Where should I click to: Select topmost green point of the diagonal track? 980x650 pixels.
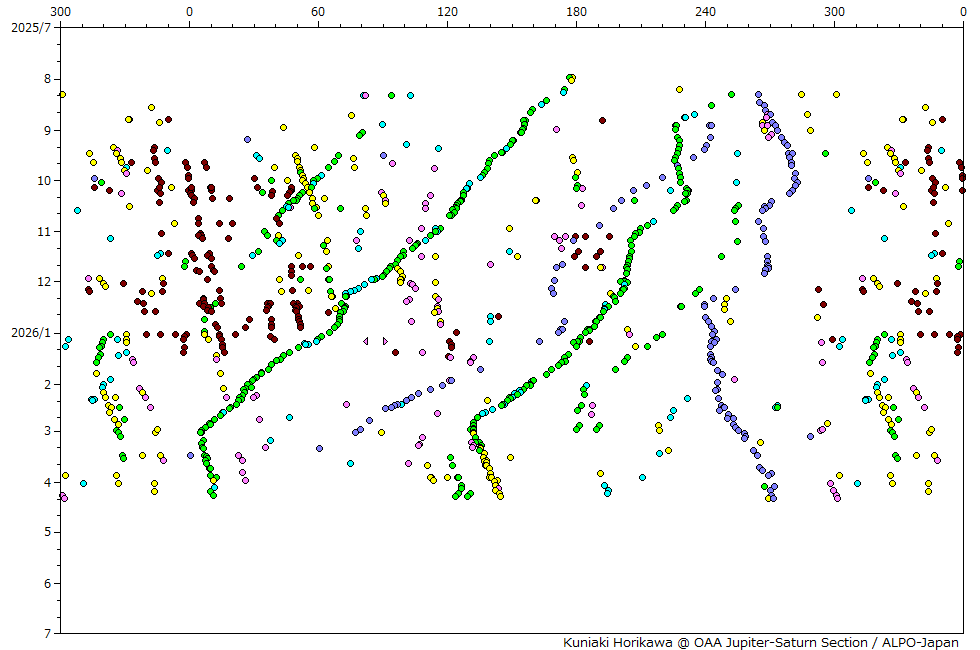point(571,78)
